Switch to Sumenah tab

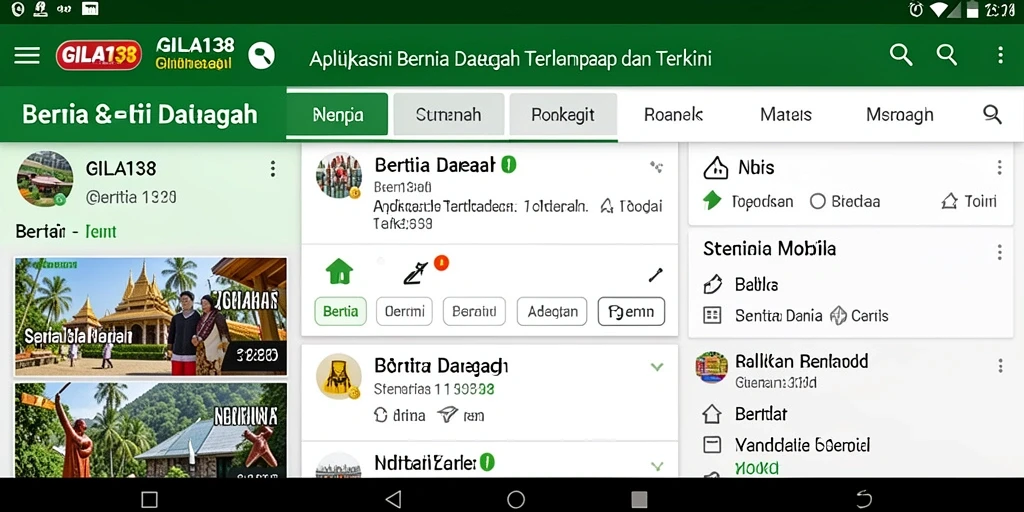[x=449, y=115]
